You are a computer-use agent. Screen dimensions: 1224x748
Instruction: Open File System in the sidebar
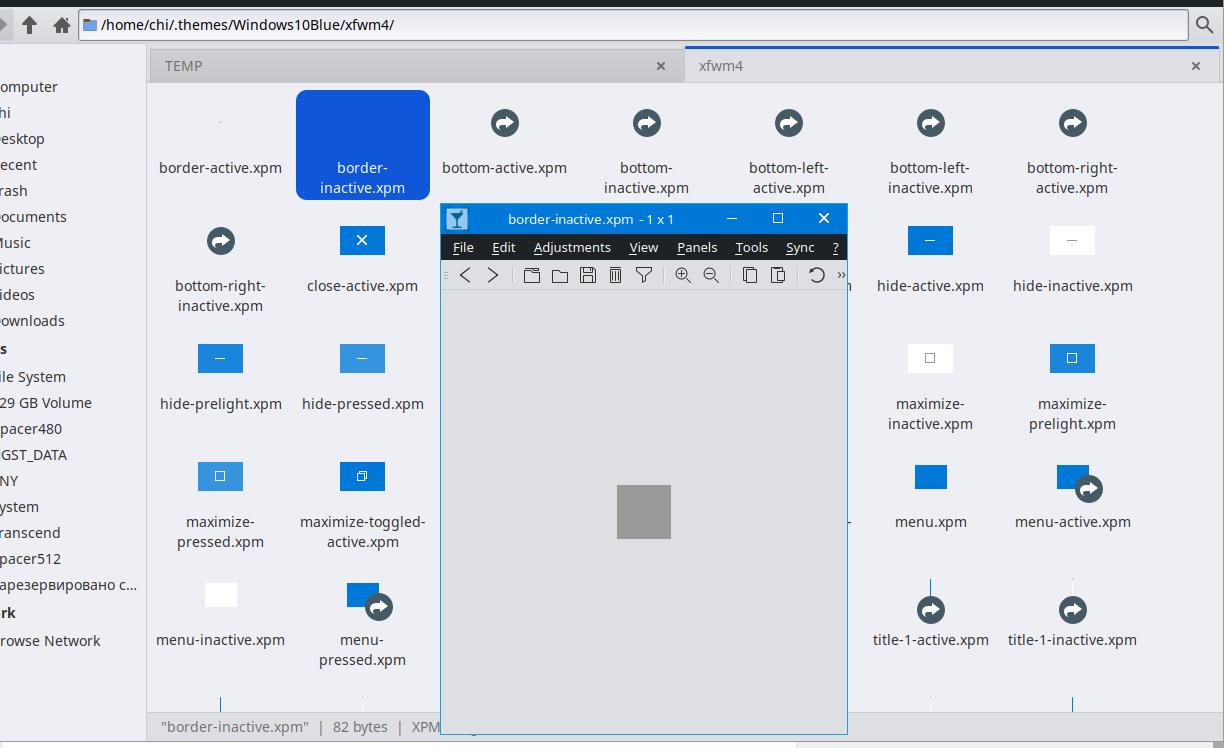tap(32, 377)
